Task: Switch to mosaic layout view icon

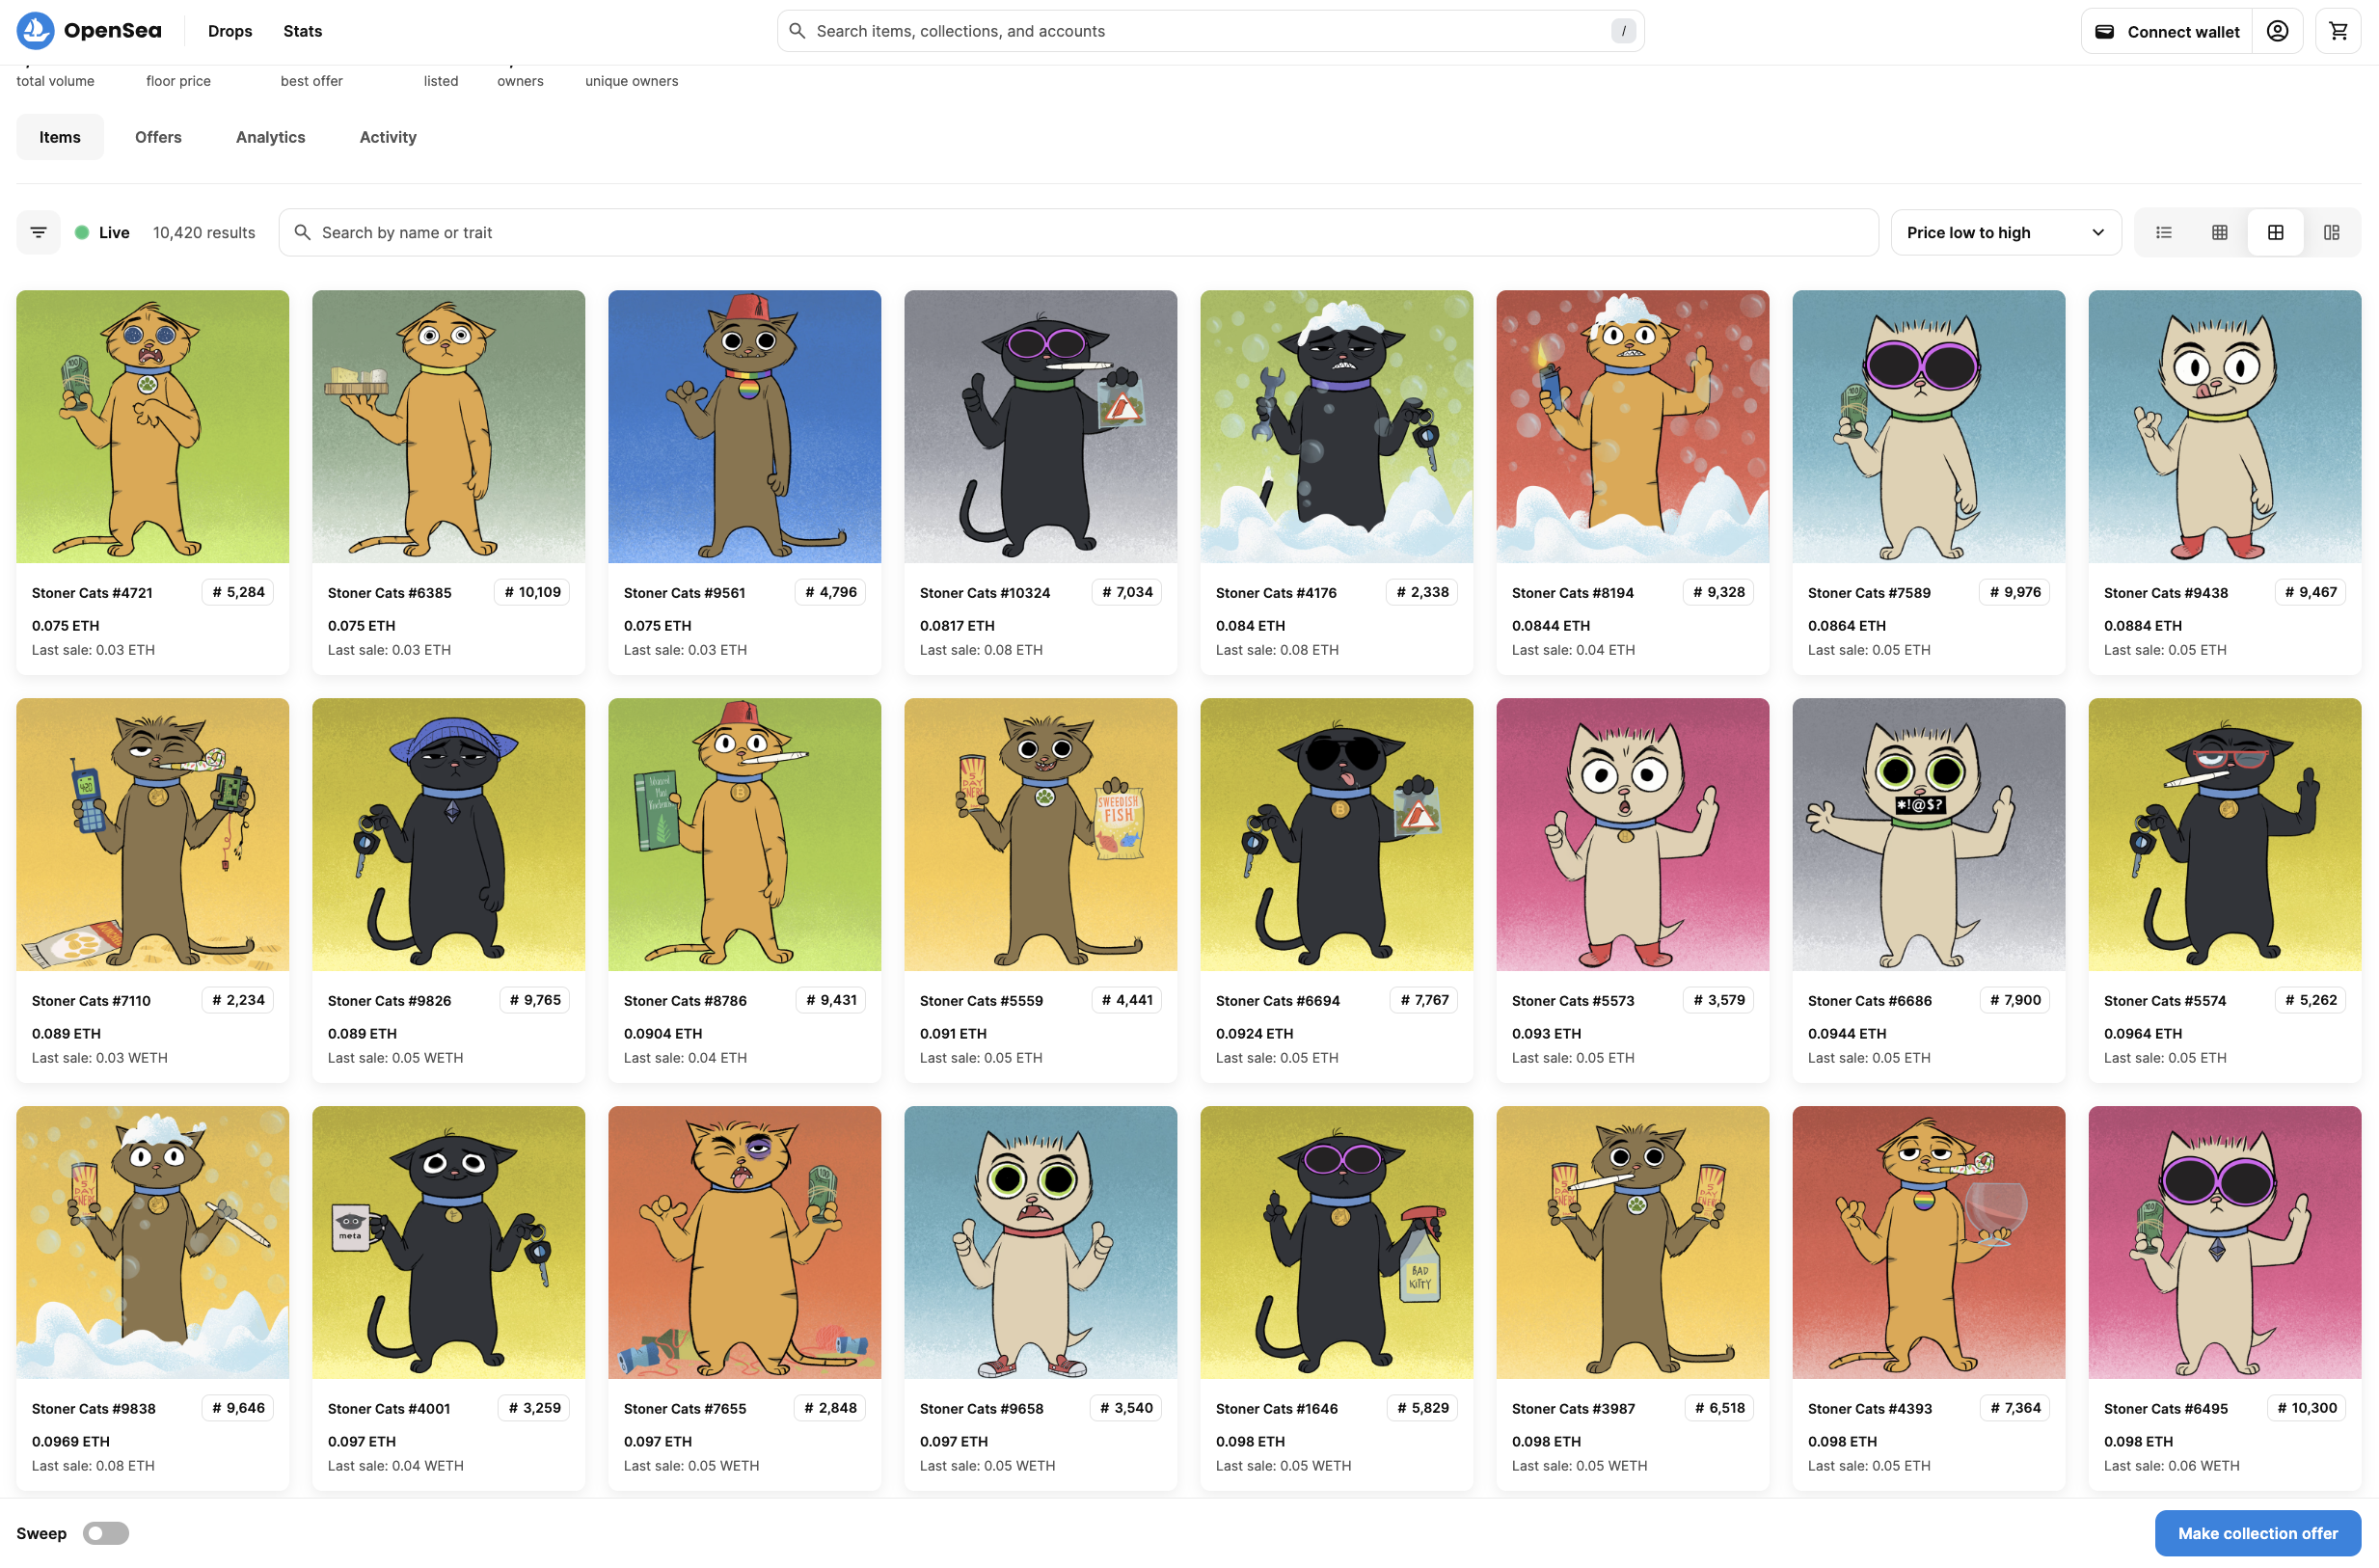Action: pos(2331,232)
